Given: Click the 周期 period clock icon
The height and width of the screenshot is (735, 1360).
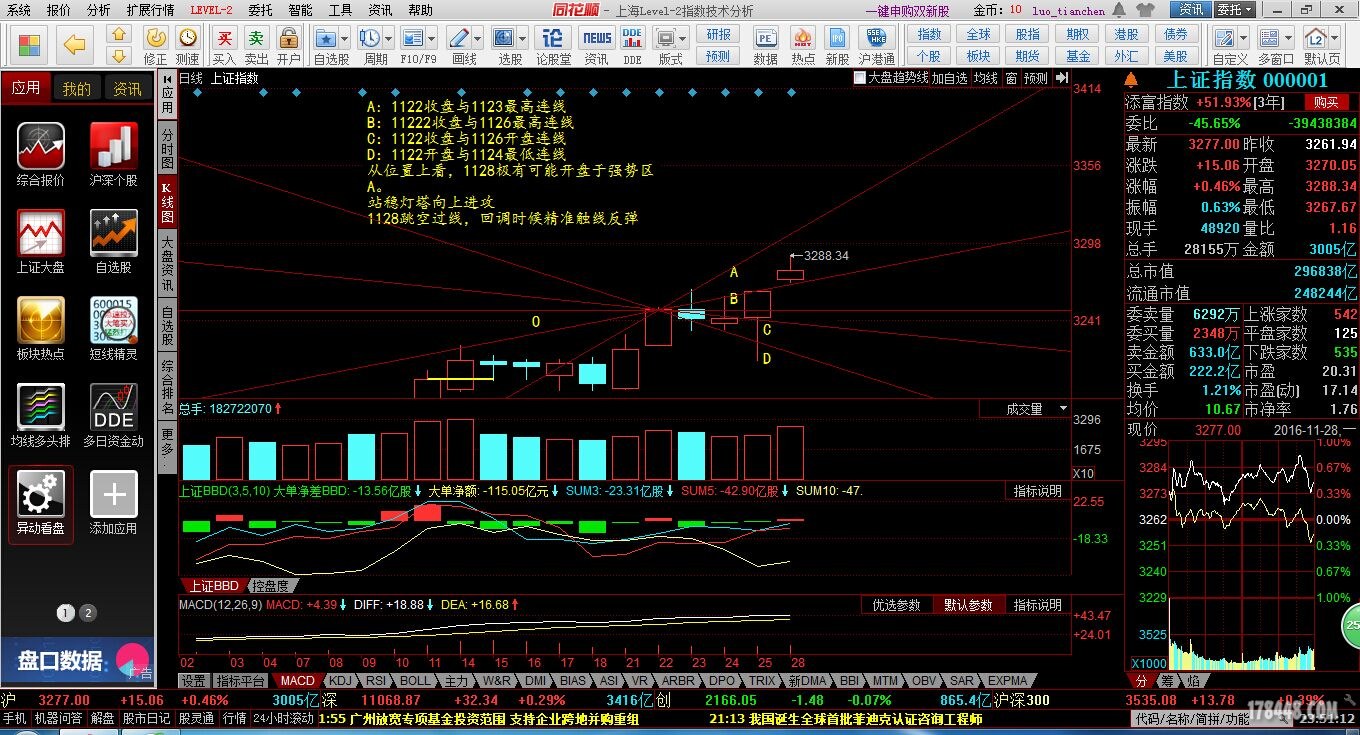Looking at the screenshot, I should point(370,37).
